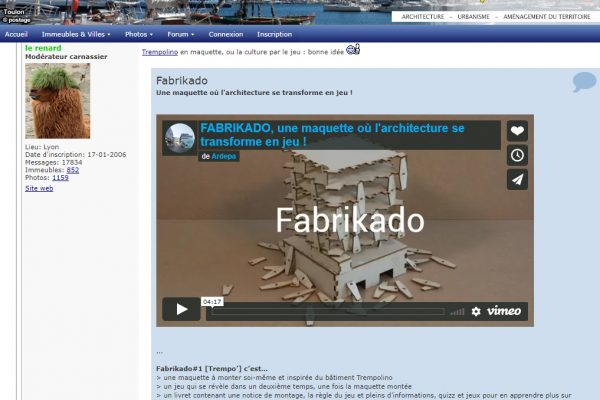Share video with paper plane icon
Image resolution: width=600 pixels, height=400 pixels.
coord(517,179)
